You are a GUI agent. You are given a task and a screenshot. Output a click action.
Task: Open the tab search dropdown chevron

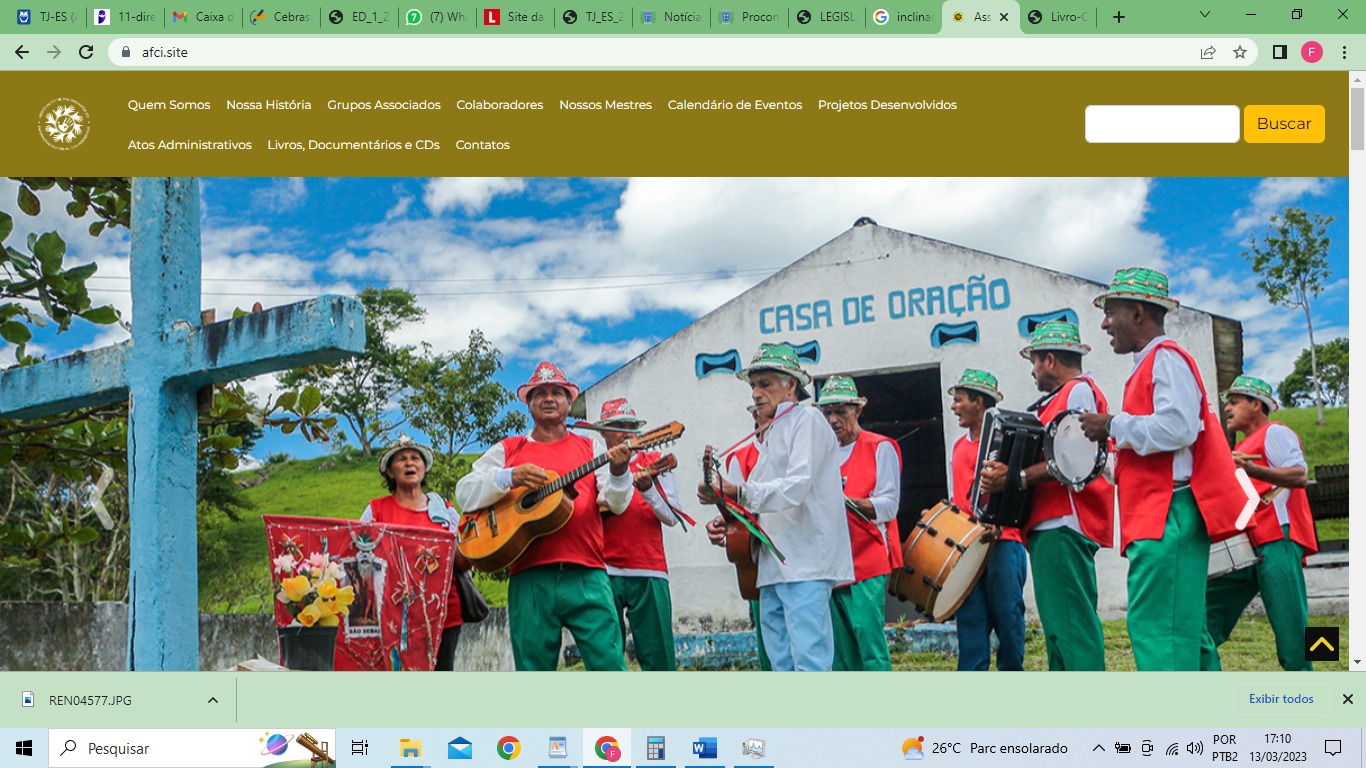1204,16
